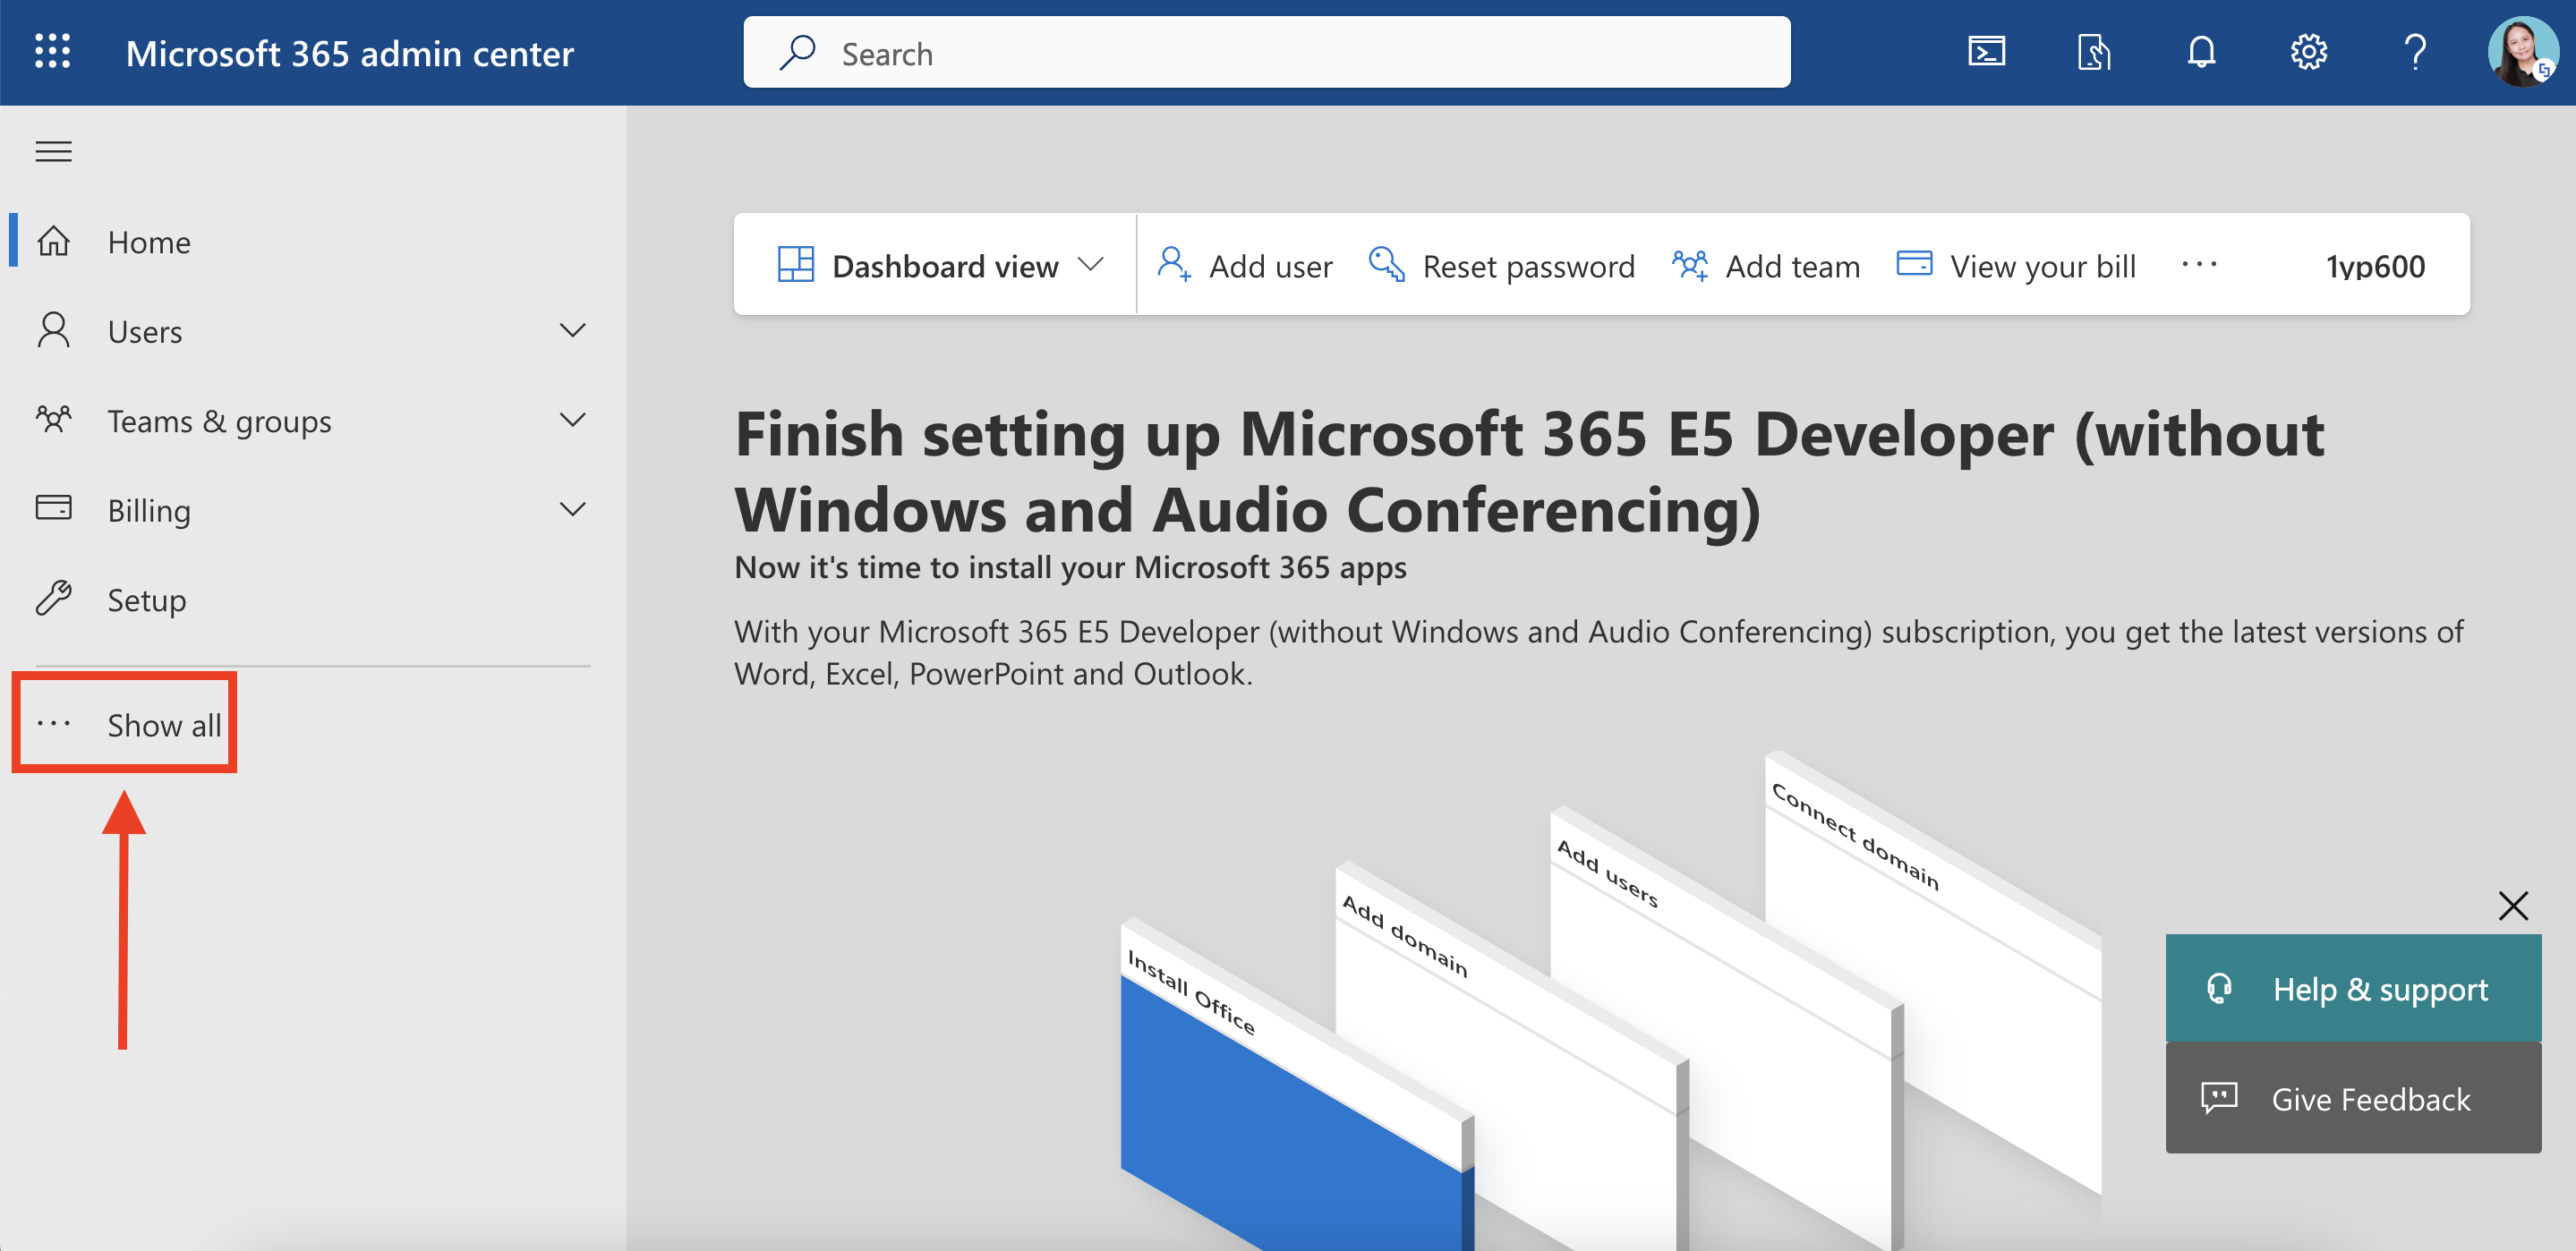This screenshot has height=1251, width=2576.
Task: Click the Add team action
Action: (1766, 266)
